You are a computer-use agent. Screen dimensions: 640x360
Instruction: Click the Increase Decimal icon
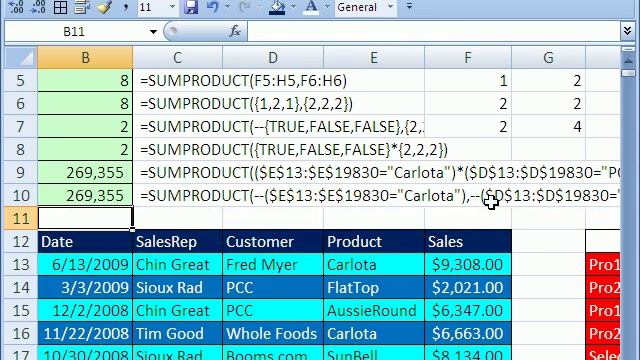pos(16,7)
